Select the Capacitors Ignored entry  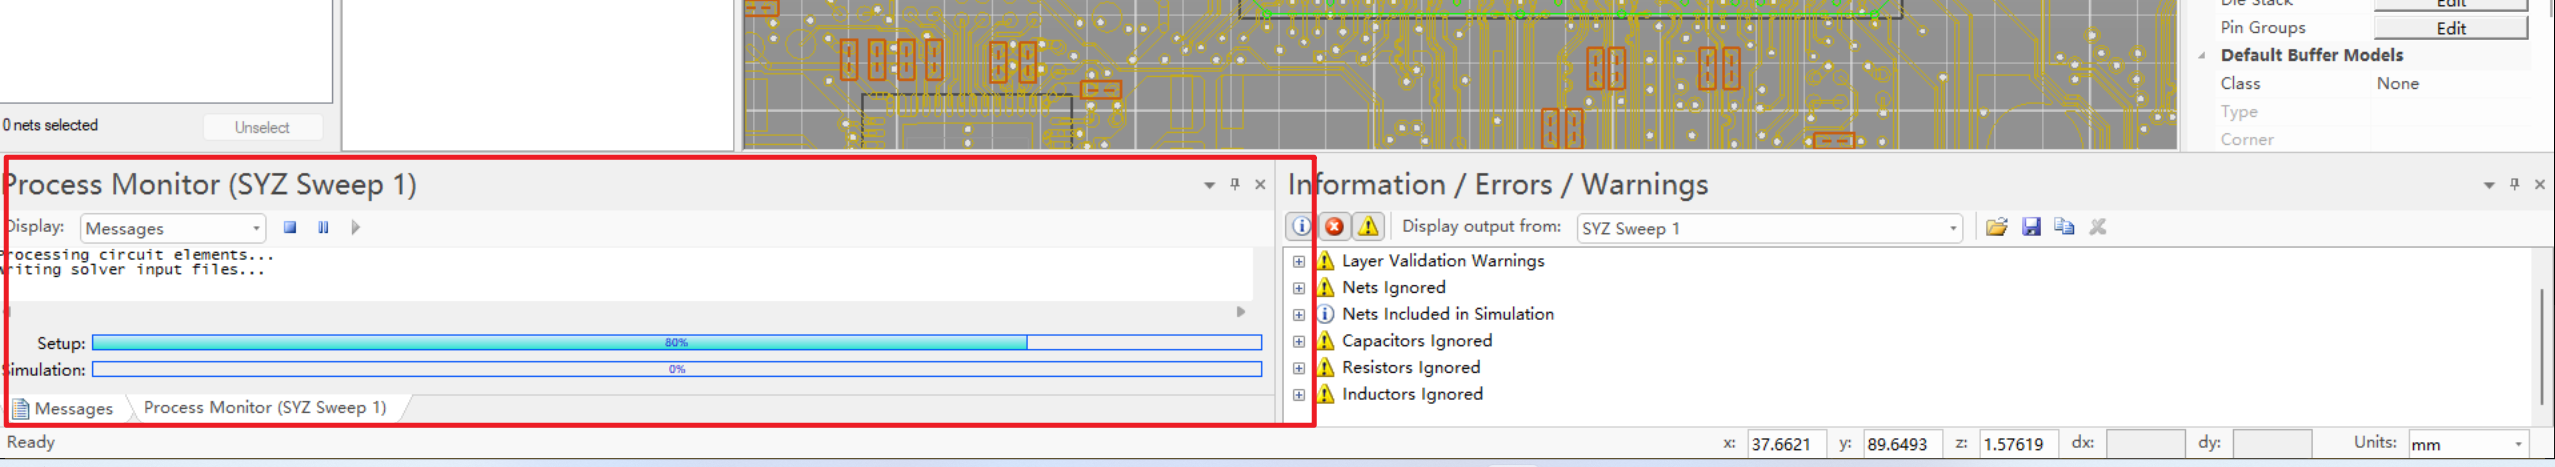[x=1416, y=341]
